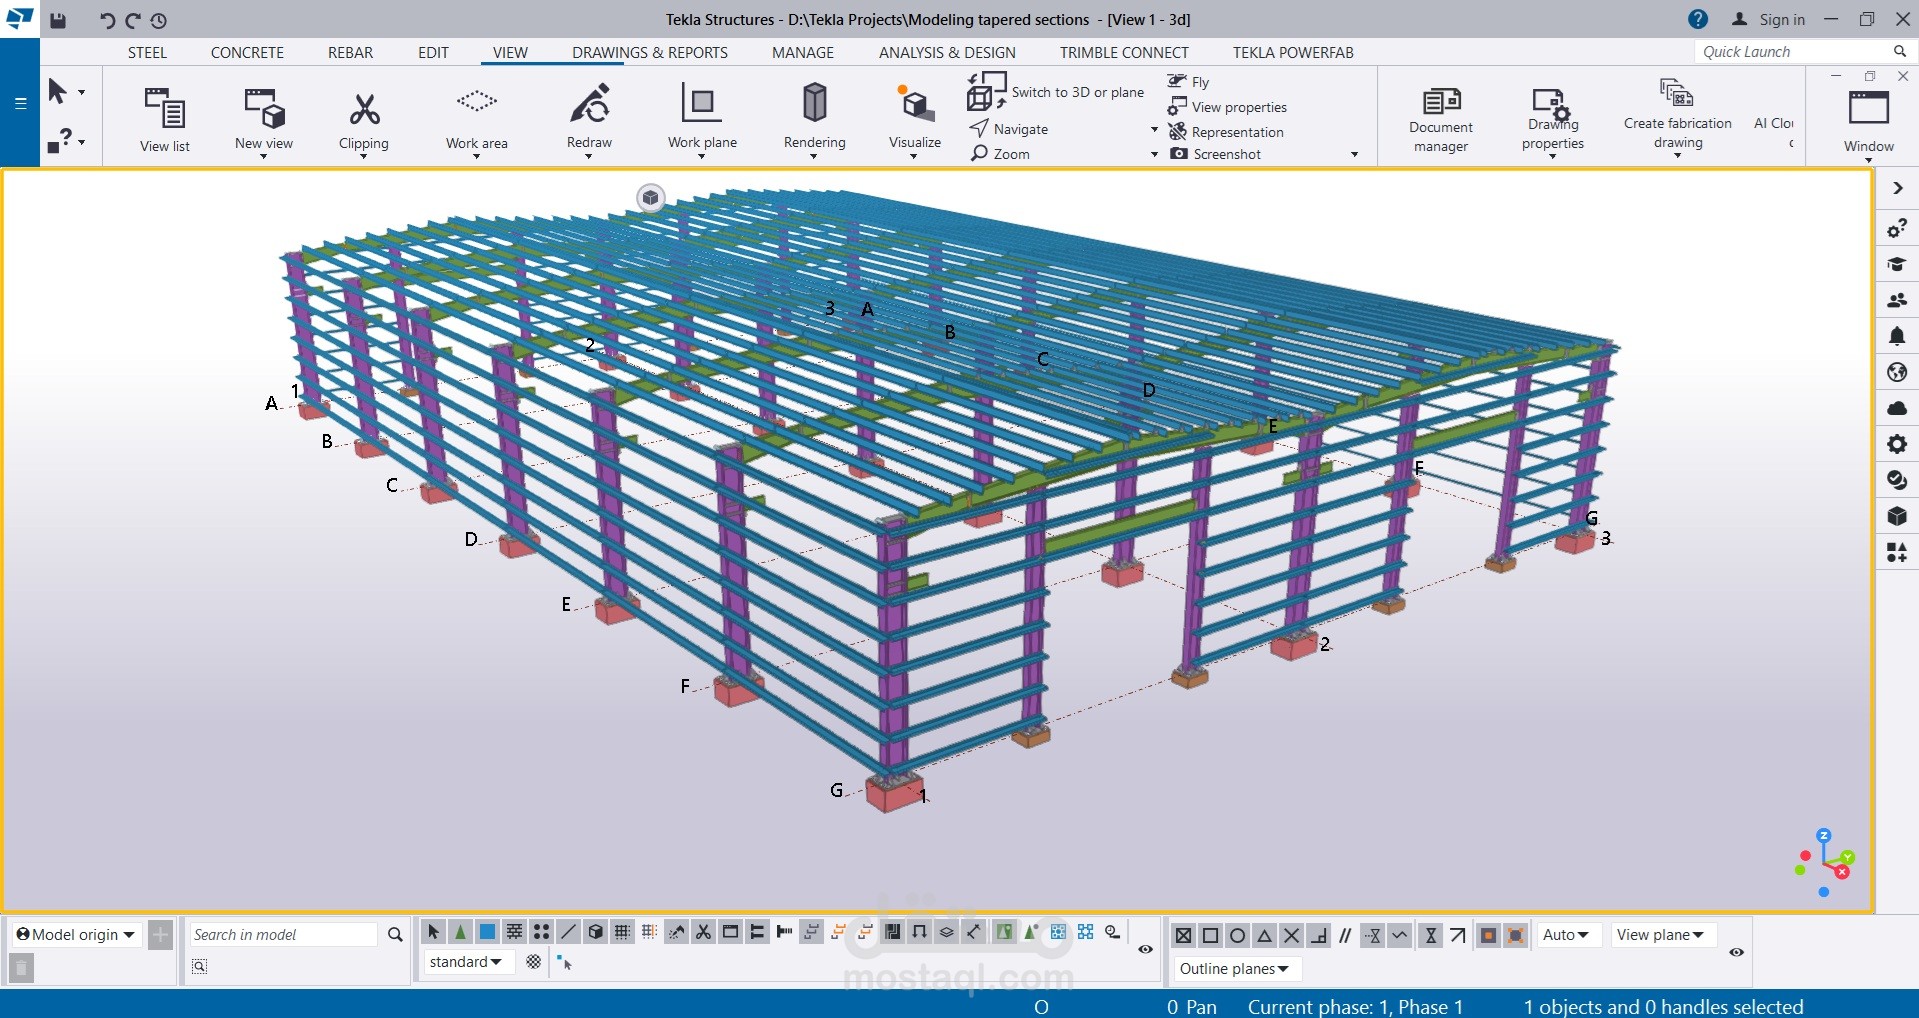Open the Rendering tool
This screenshot has width=1919, height=1018.
click(813, 118)
